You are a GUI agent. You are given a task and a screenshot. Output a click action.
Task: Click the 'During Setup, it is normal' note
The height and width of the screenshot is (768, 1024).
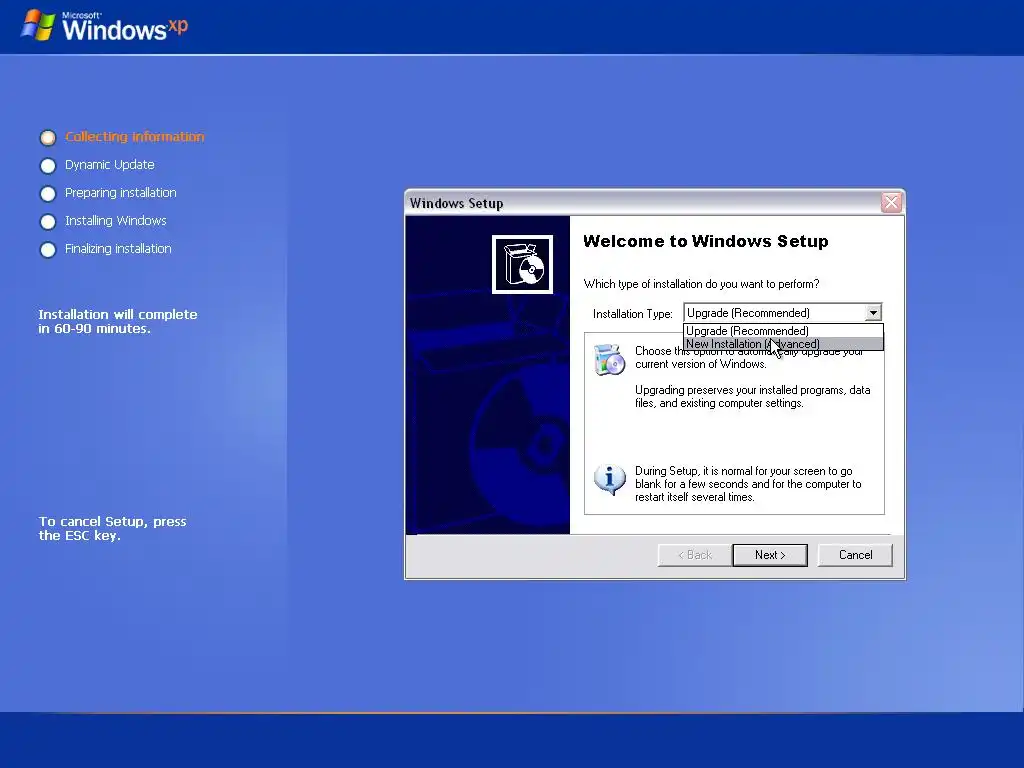click(x=748, y=484)
